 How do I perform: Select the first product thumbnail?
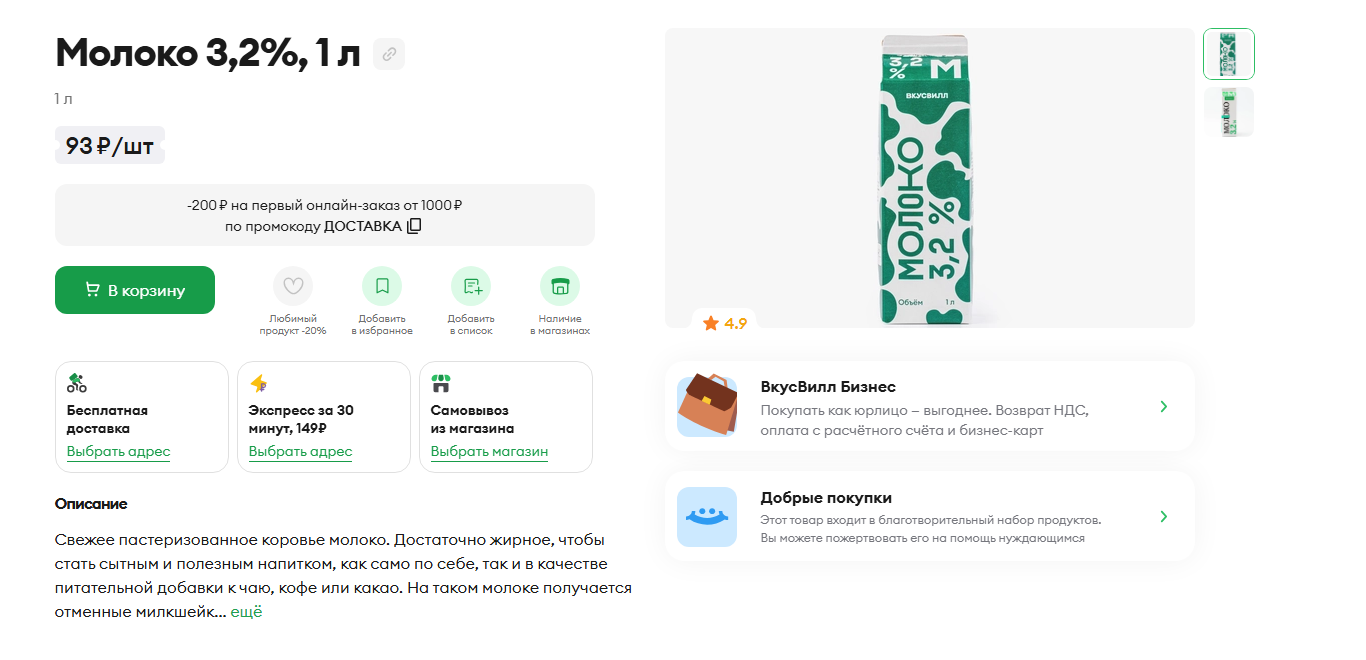coord(1229,54)
